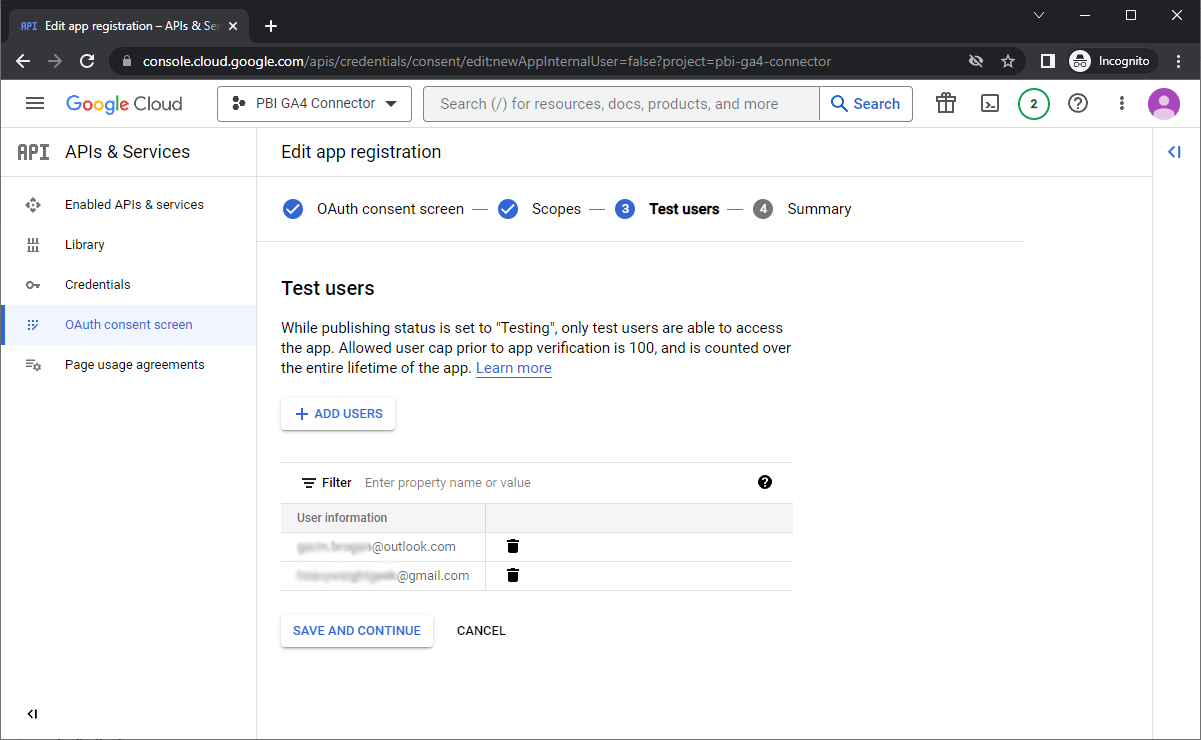Delete the outlook.com test user
The height and width of the screenshot is (740, 1201).
click(513, 546)
